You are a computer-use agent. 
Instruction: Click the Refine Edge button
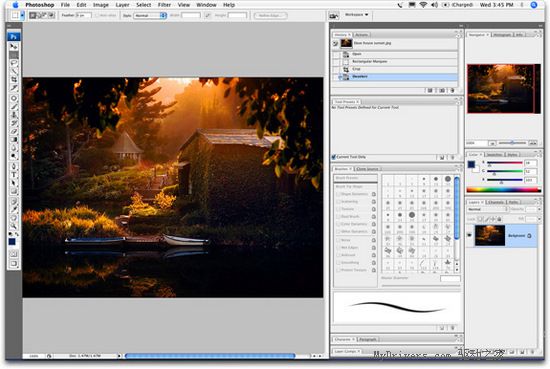(x=270, y=15)
